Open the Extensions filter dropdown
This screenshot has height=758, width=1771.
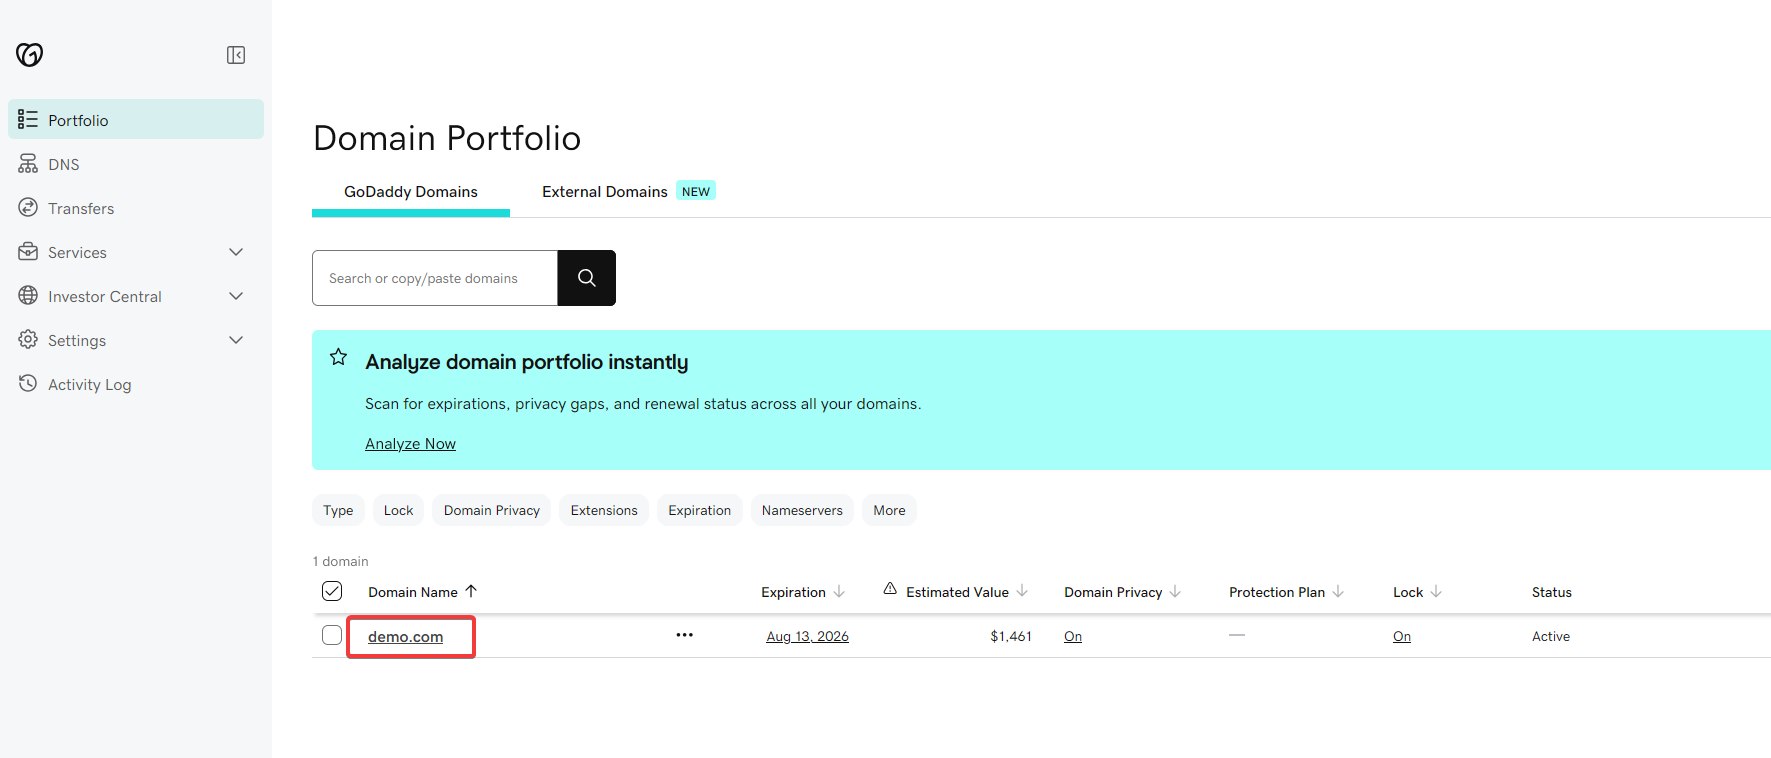click(x=604, y=510)
